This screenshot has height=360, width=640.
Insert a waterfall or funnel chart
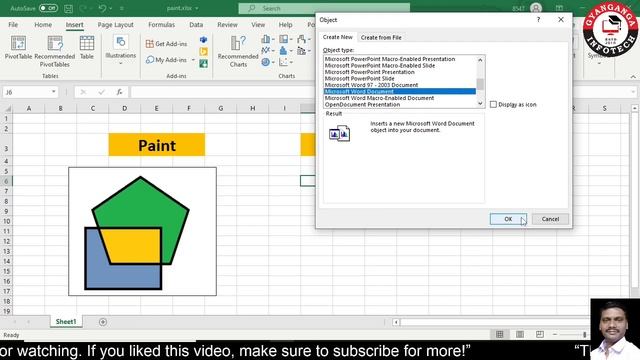click(303, 39)
